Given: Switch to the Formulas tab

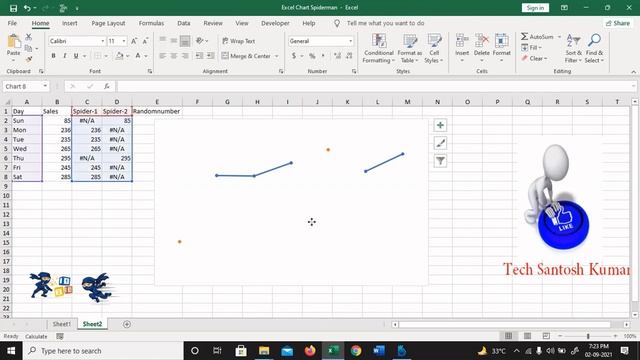Looking at the screenshot, I should pos(151,23).
